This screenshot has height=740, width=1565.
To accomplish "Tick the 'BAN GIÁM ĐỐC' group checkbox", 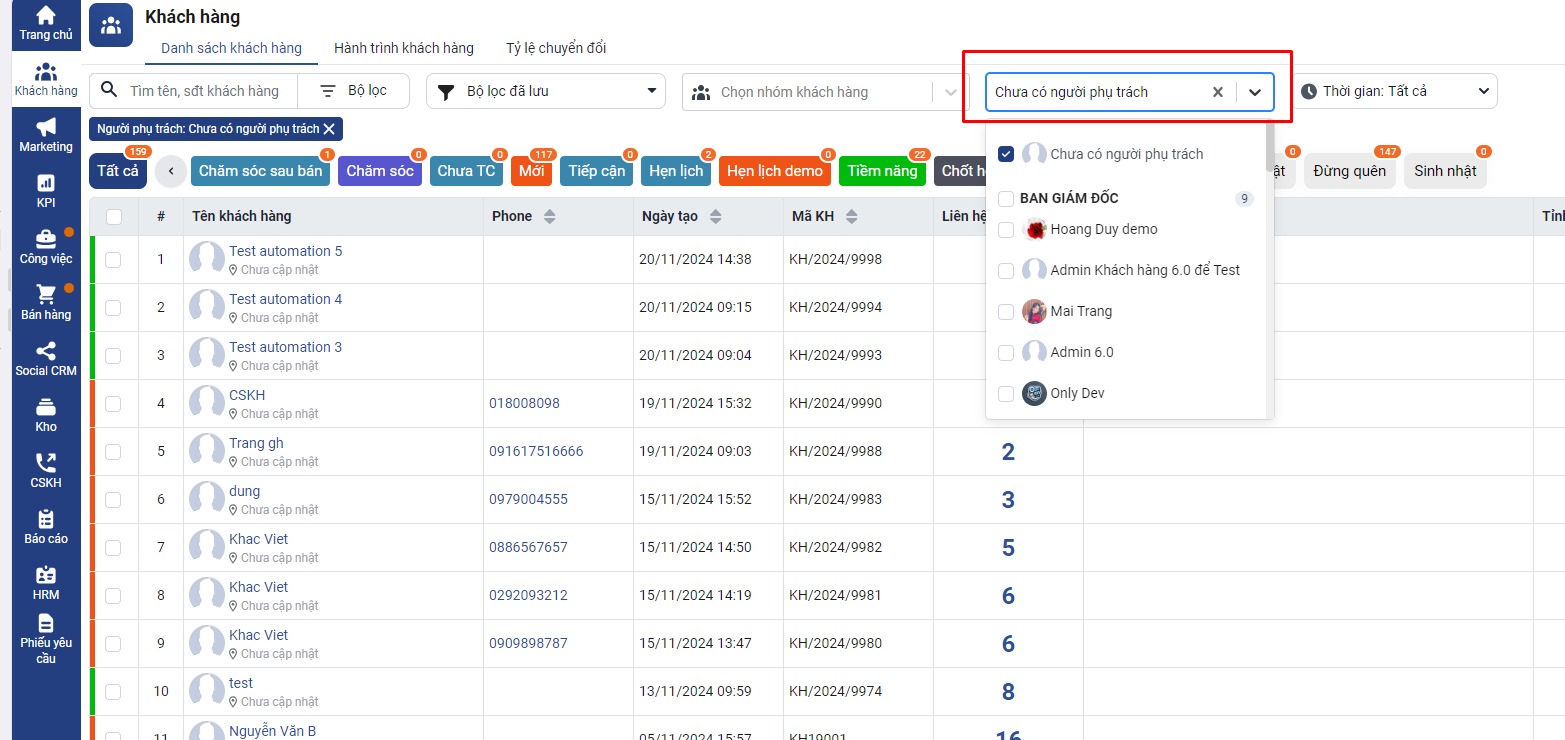I will tap(1006, 199).
